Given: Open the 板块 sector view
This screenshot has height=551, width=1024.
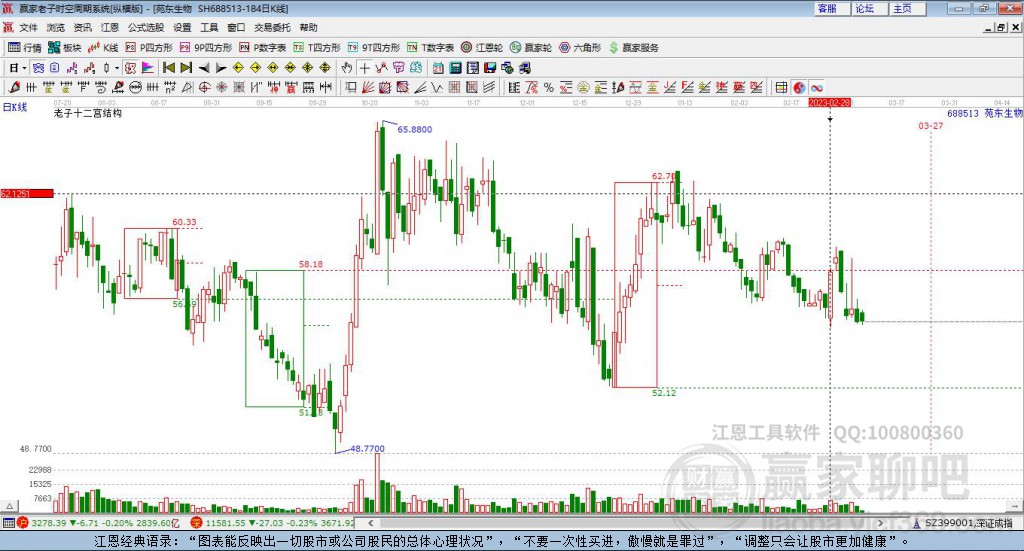Looking at the screenshot, I should point(65,48).
